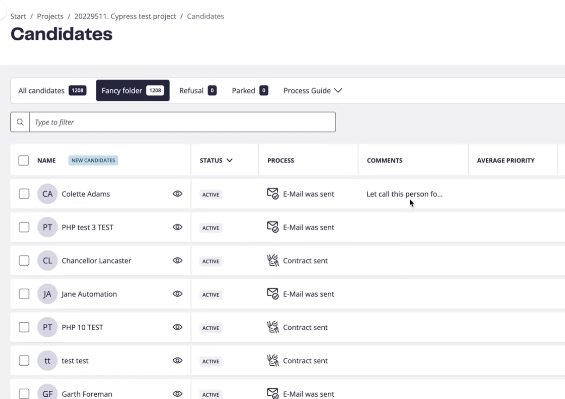Click the search magnifier icon
Viewport: 565px width, 399px height.
tap(20, 122)
